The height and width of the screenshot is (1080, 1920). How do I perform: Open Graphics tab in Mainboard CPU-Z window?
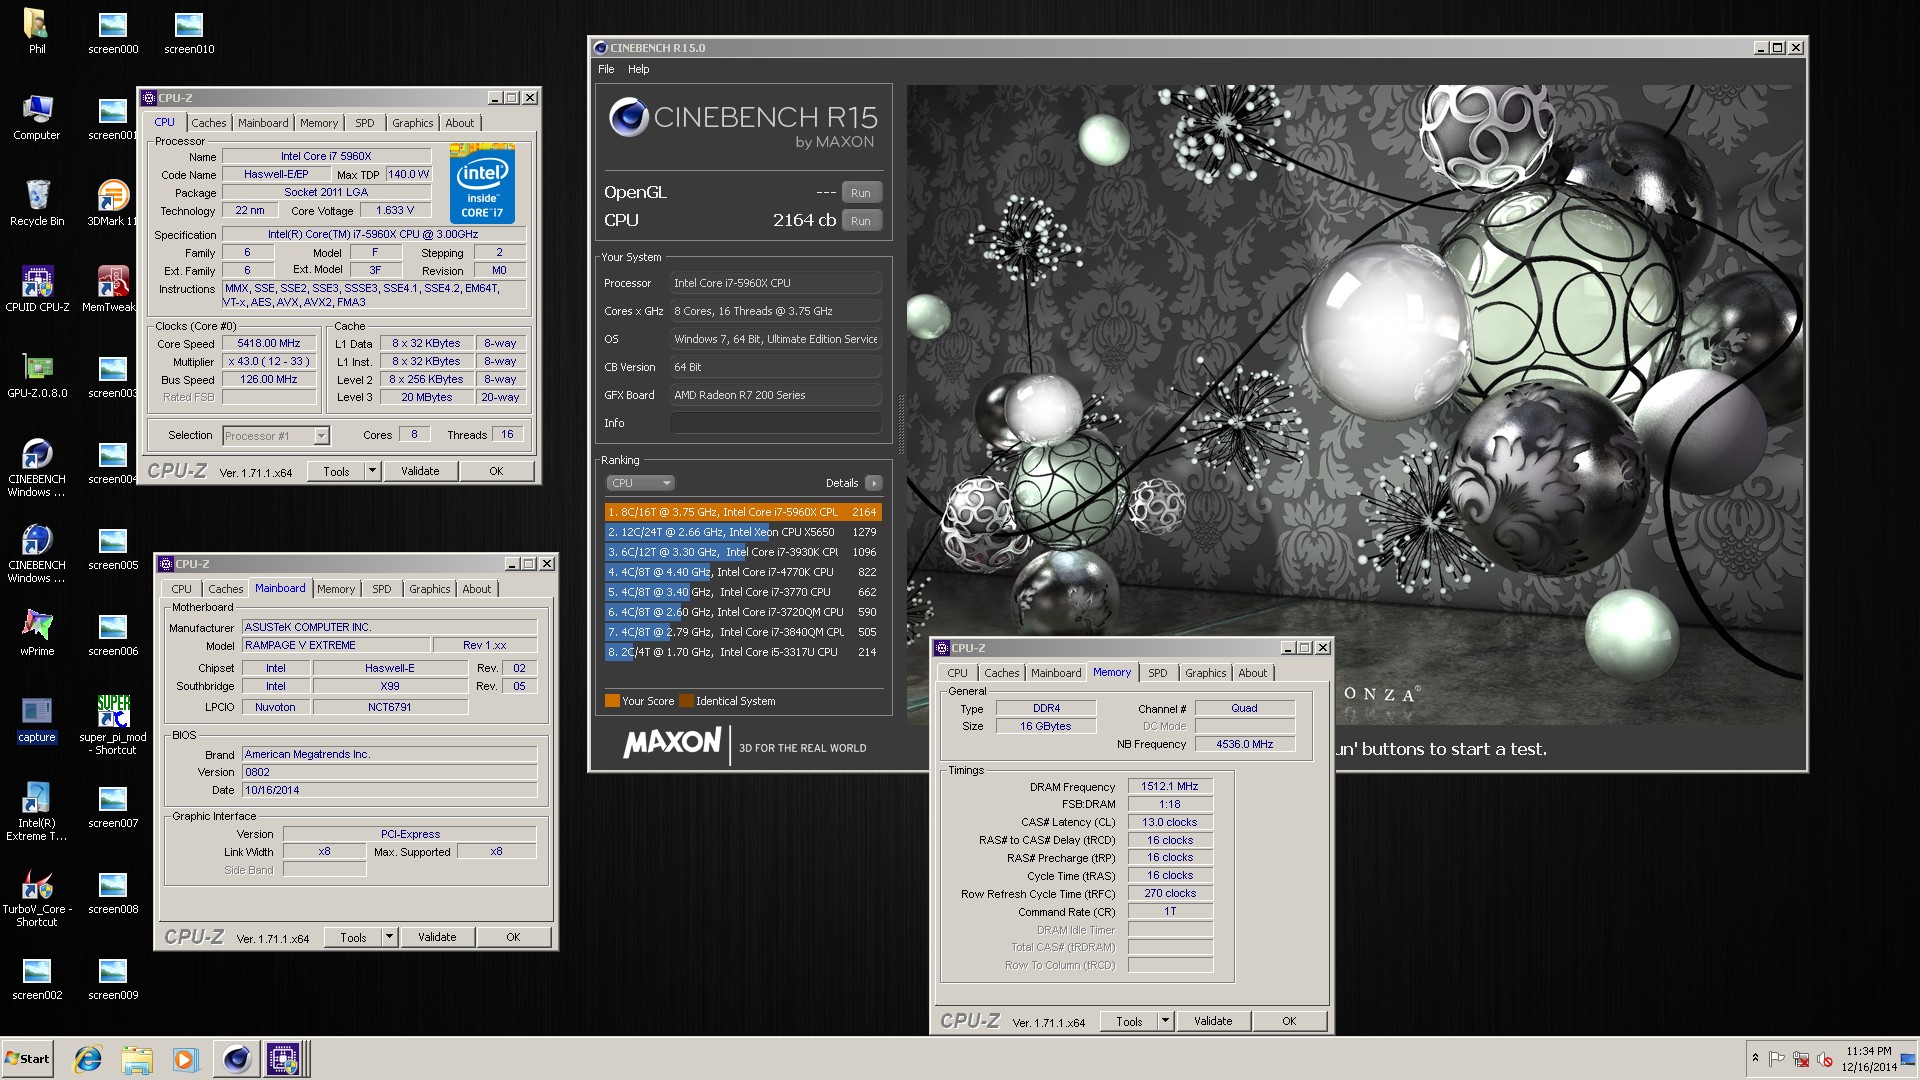pyautogui.click(x=430, y=589)
